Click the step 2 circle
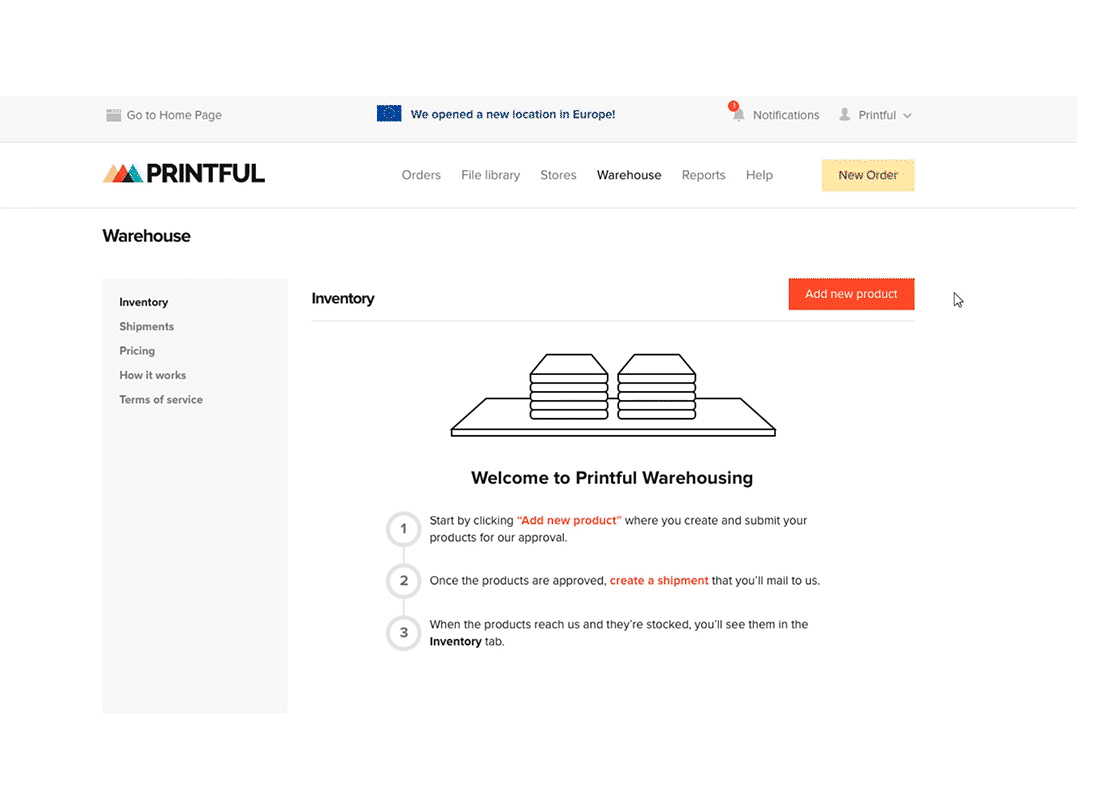This screenshot has height=810, width=1100. 403,581
